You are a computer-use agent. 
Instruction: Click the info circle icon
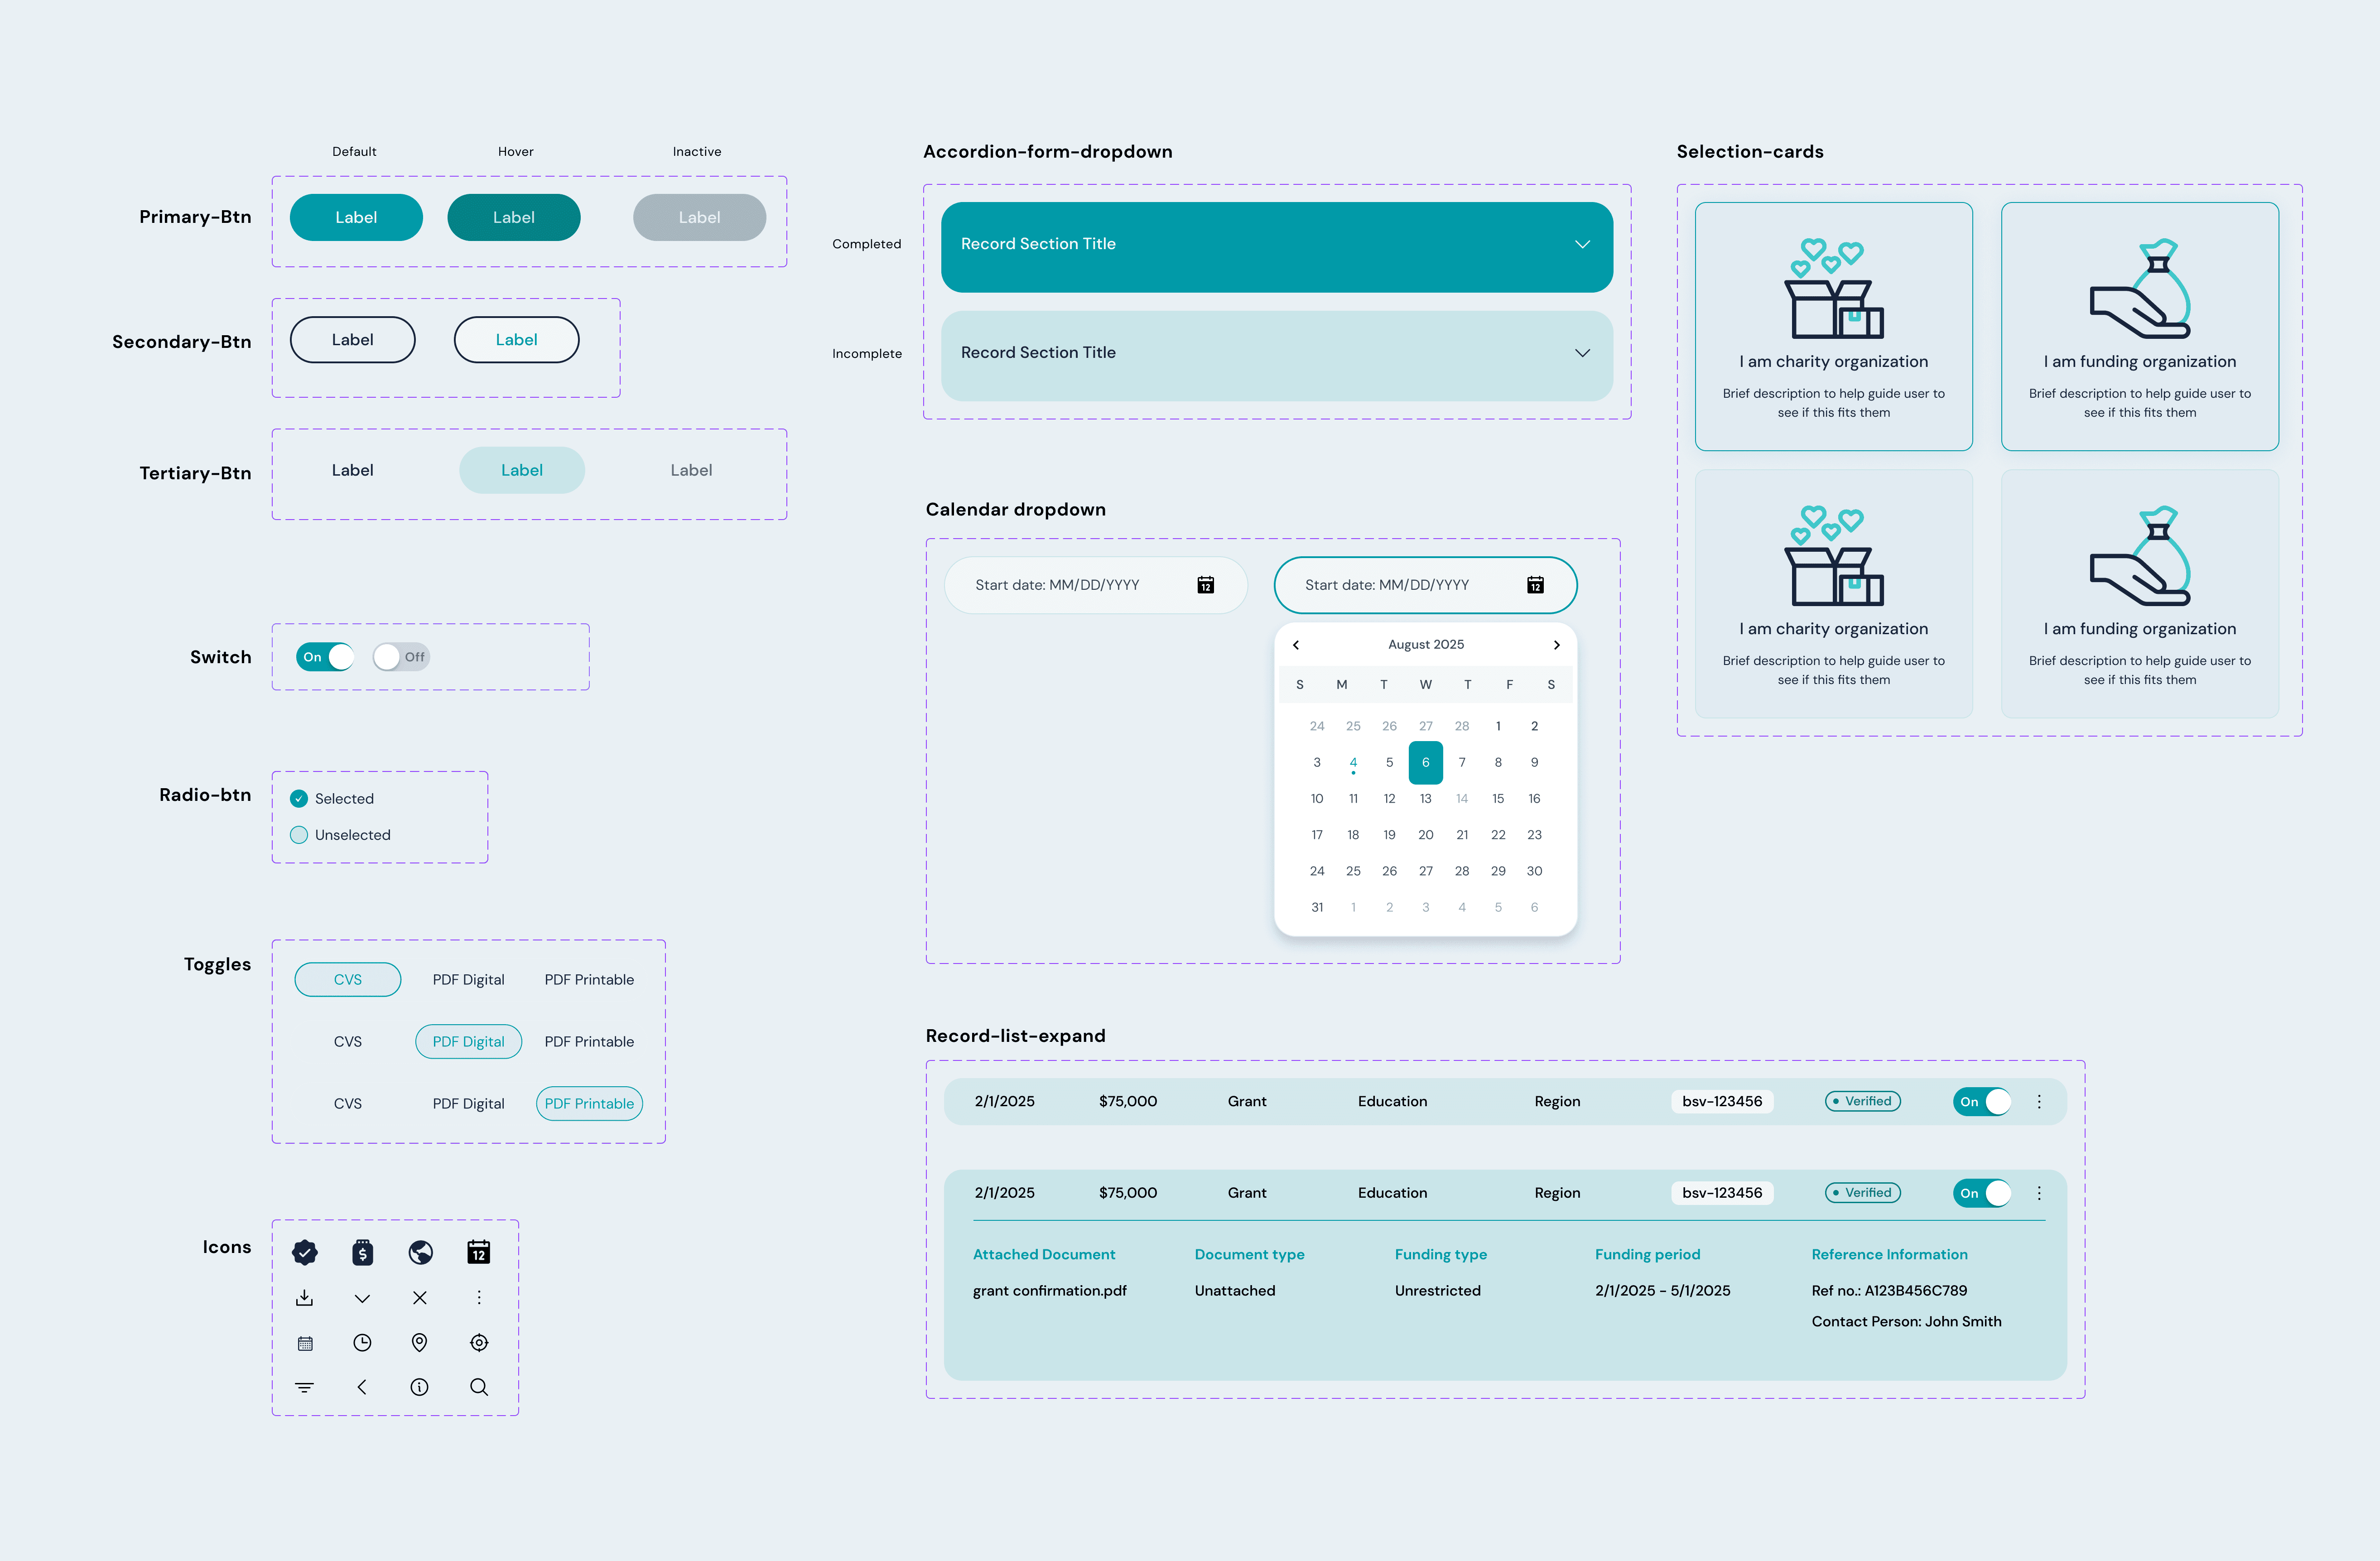(420, 1388)
